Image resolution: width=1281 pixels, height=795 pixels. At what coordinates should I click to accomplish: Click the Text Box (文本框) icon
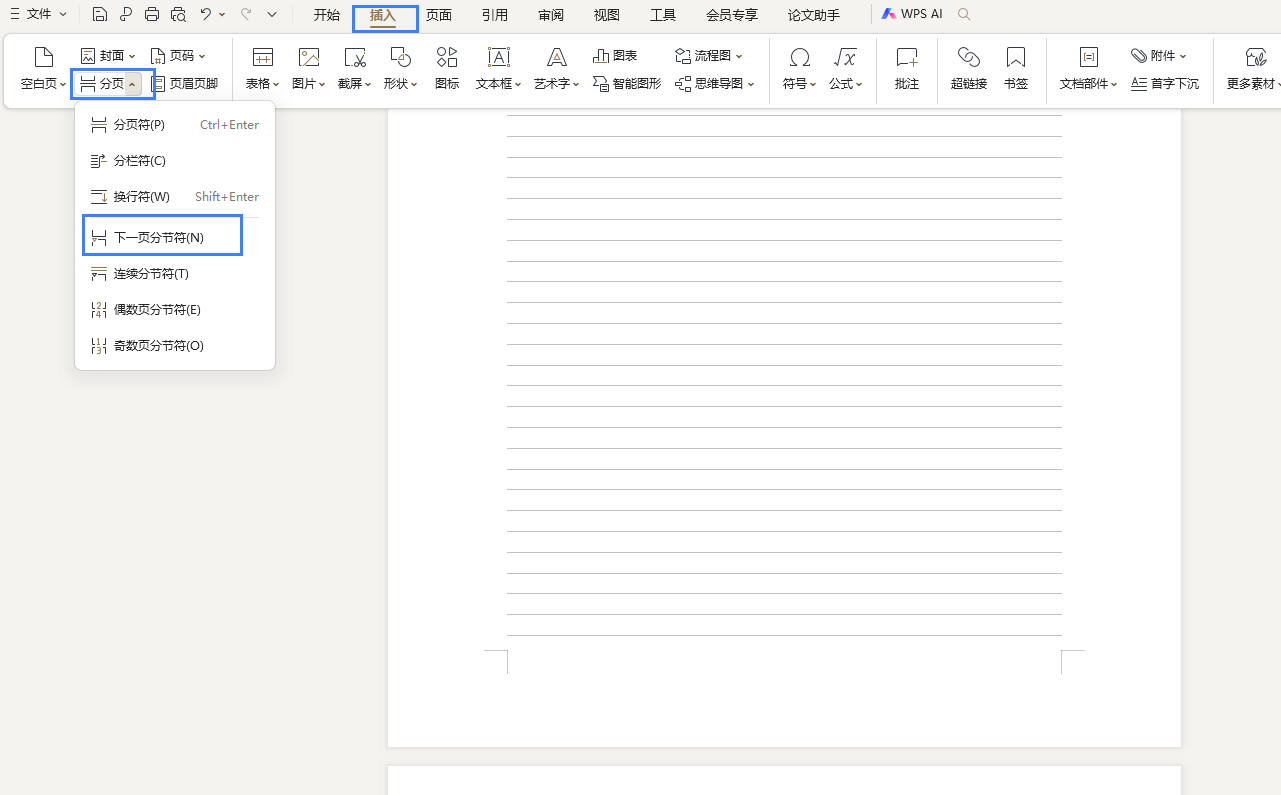click(x=499, y=57)
